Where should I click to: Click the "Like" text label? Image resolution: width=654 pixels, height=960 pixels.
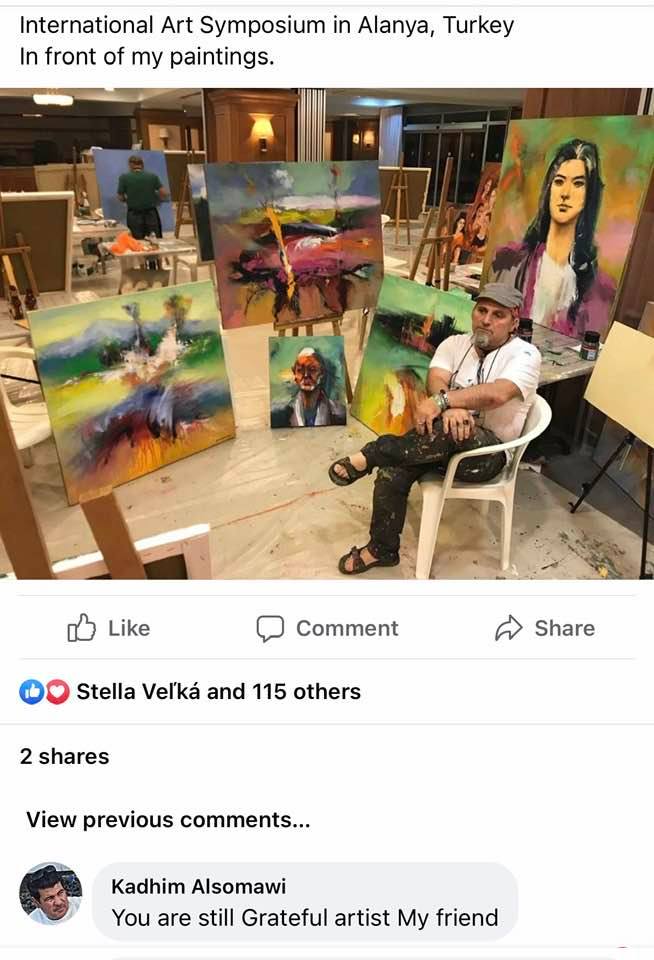pos(129,628)
